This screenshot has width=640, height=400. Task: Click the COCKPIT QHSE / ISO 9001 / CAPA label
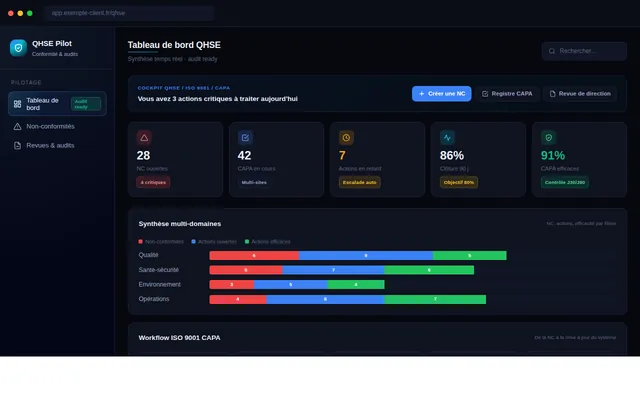(184, 88)
